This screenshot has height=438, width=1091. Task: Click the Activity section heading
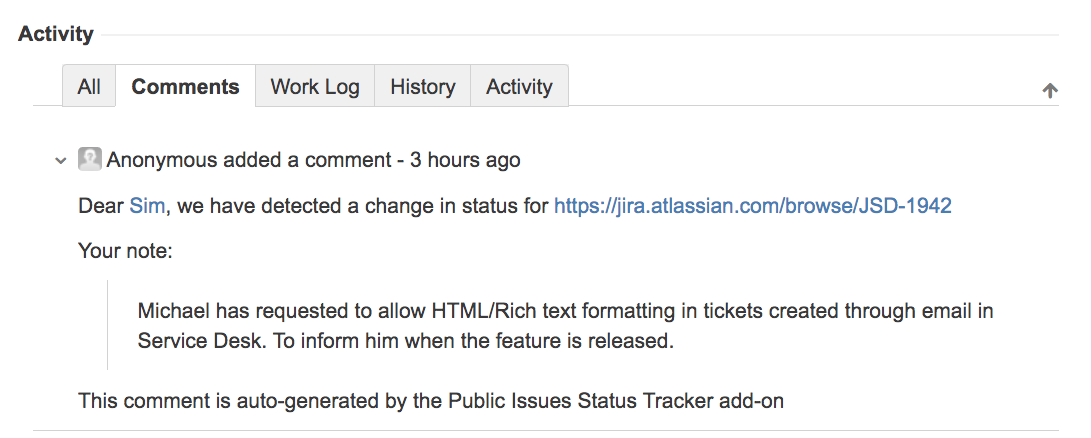click(56, 34)
